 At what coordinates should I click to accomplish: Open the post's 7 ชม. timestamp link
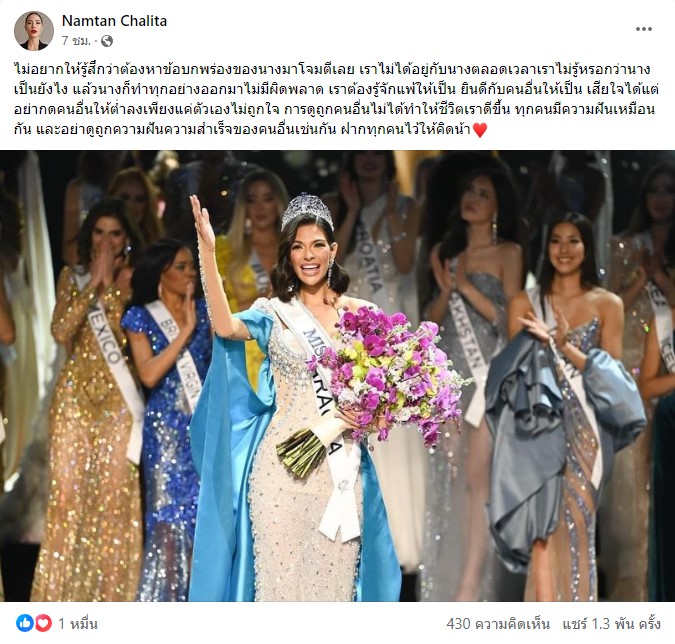coord(76,41)
